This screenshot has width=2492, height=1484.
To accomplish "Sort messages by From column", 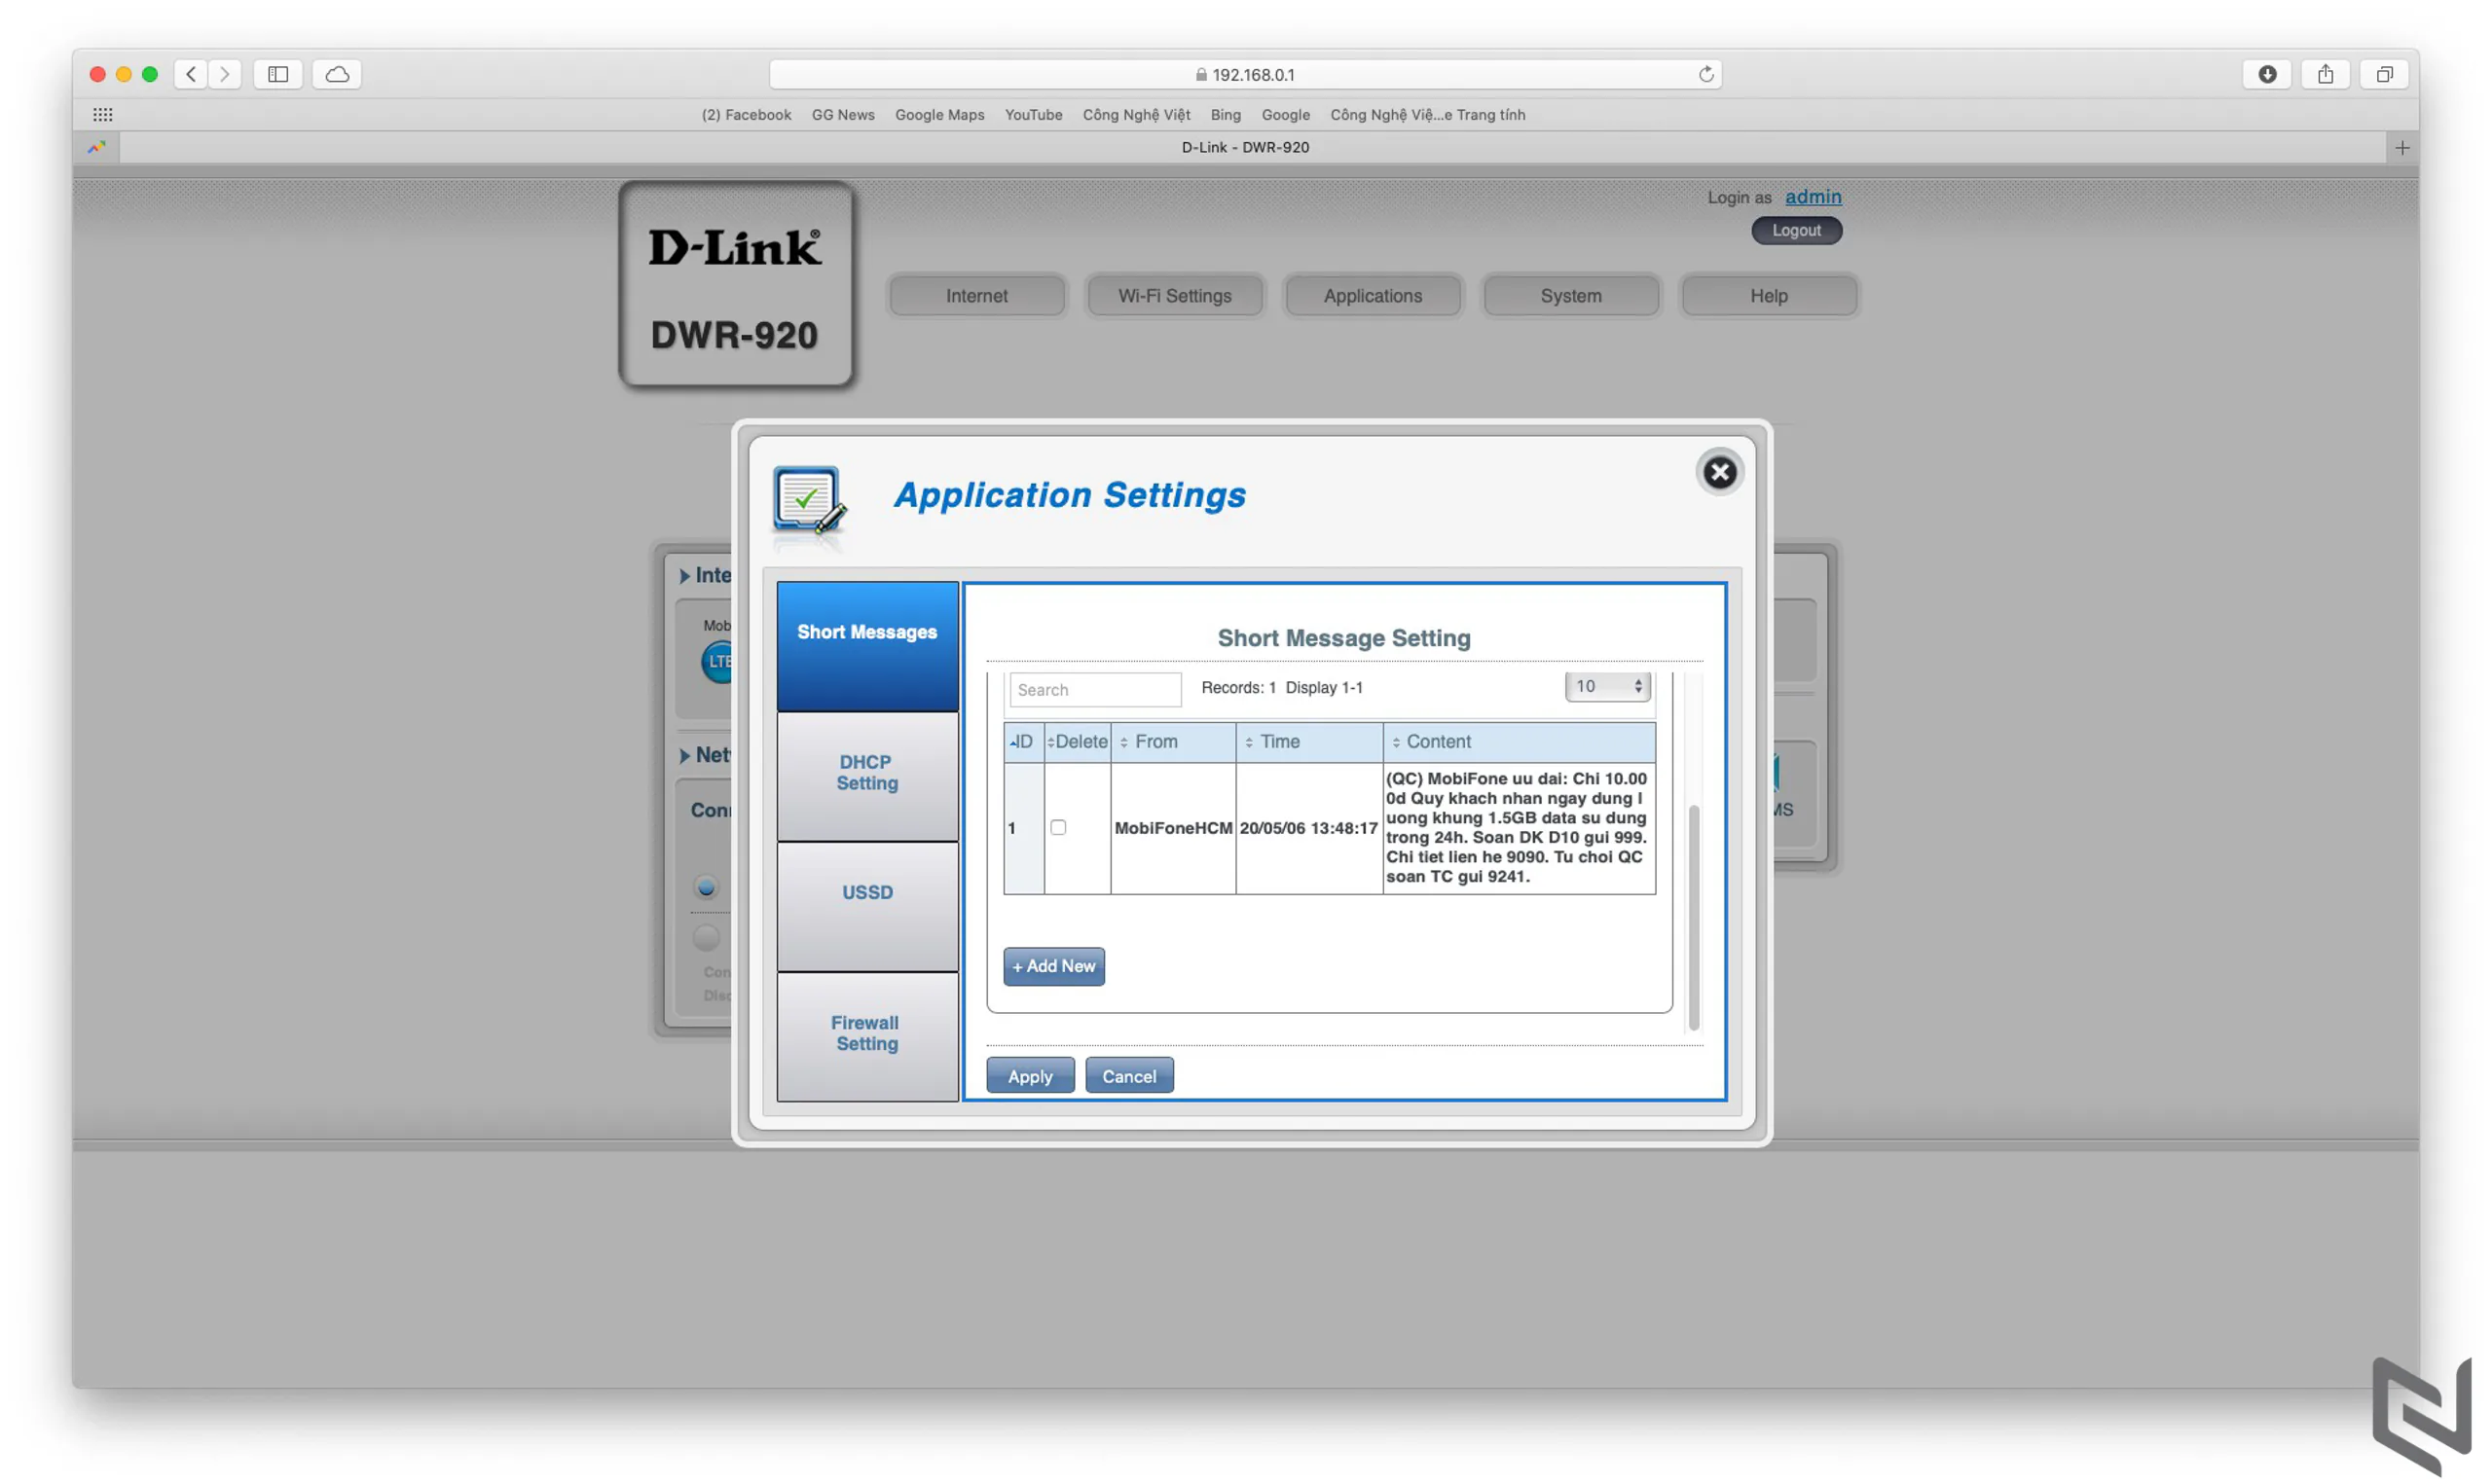I will pyautogui.click(x=1173, y=741).
